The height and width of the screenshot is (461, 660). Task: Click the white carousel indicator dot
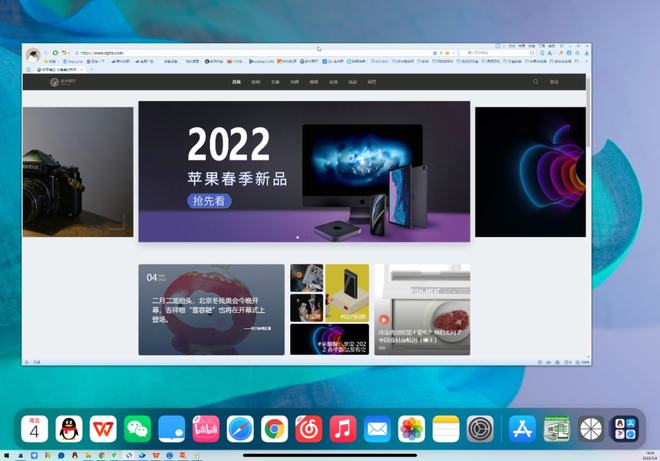298,237
